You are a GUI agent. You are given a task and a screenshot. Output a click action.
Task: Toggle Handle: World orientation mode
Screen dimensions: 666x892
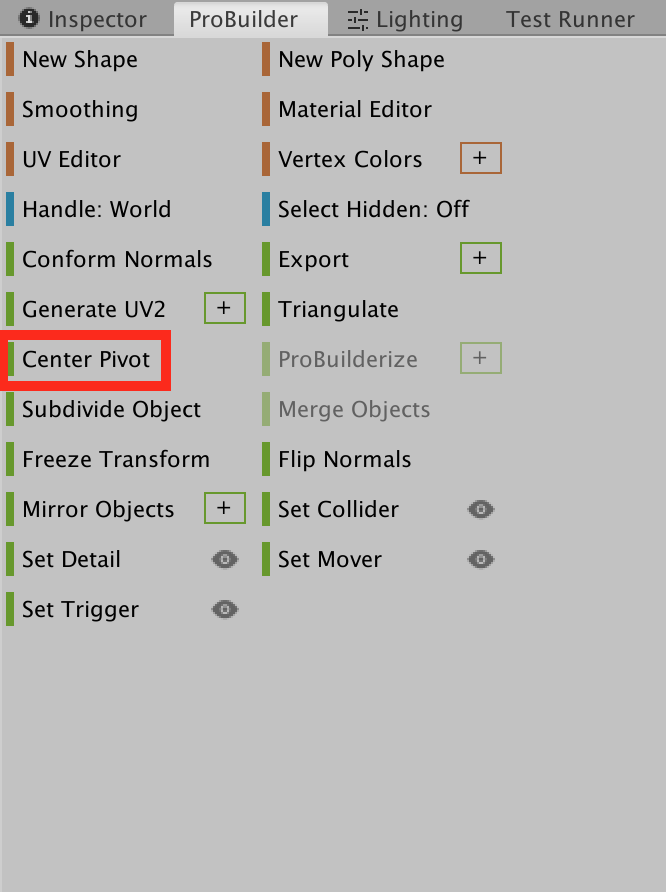tap(96, 210)
